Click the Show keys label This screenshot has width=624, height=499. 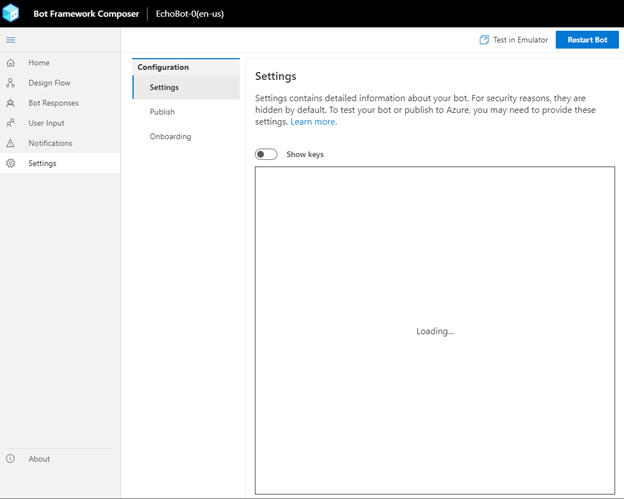click(305, 154)
